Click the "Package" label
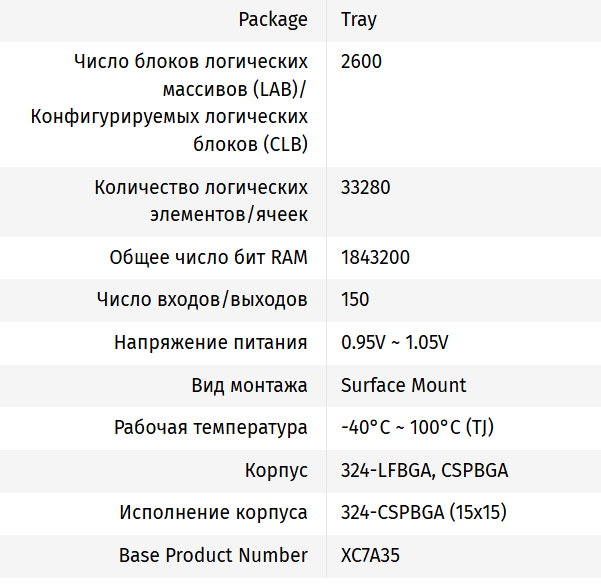 pyautogui.click(x=273, y=19)
